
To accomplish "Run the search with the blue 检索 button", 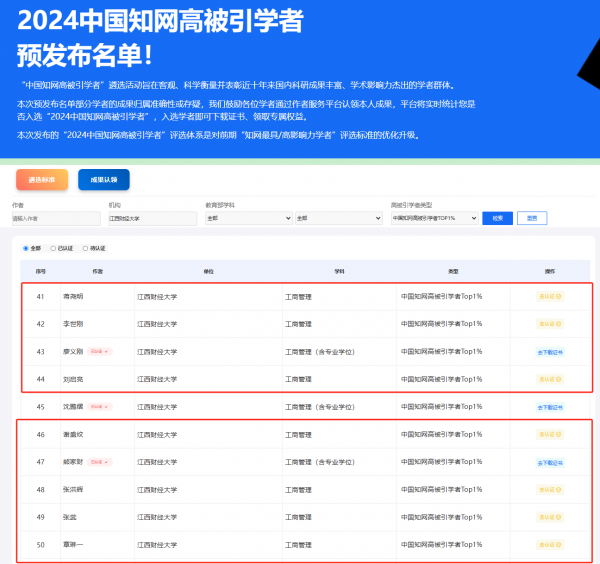I will 497,218.
